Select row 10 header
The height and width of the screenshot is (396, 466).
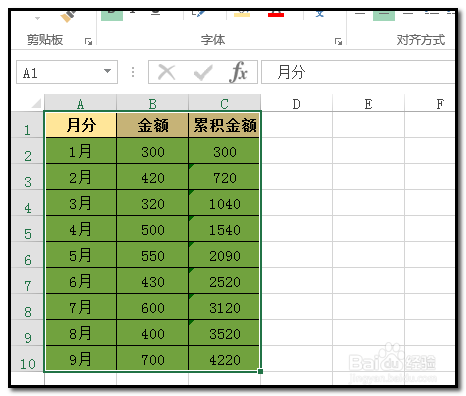pos(28,359)
